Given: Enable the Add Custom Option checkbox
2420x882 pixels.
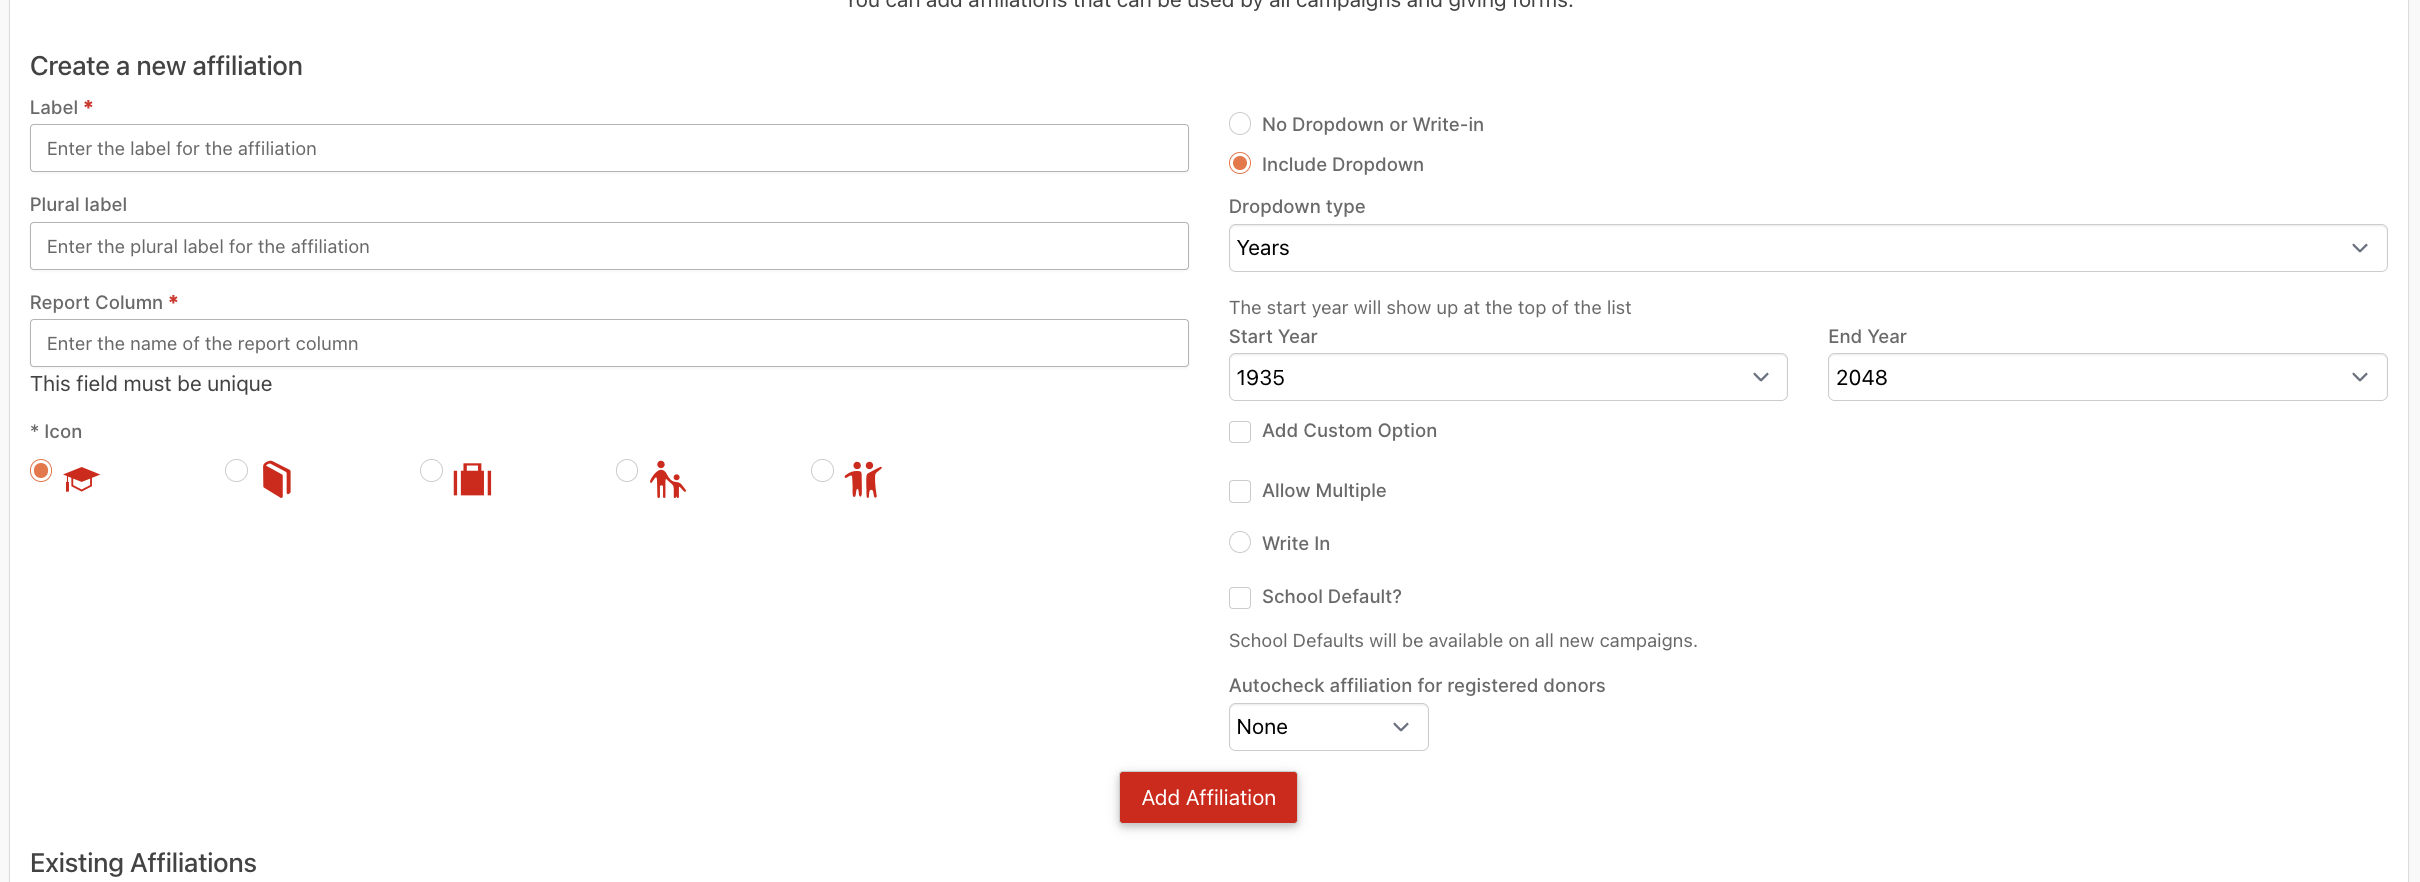Looking at the screenshot, I should [1240, 432].
